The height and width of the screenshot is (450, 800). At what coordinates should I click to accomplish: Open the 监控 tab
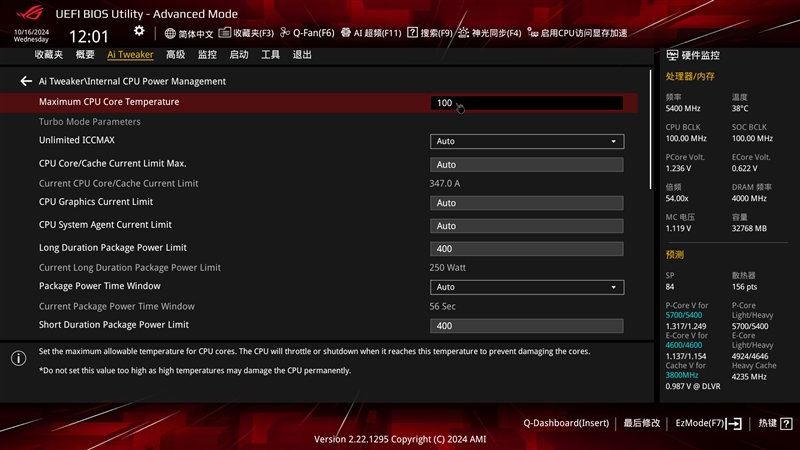[x=207, y=55]
